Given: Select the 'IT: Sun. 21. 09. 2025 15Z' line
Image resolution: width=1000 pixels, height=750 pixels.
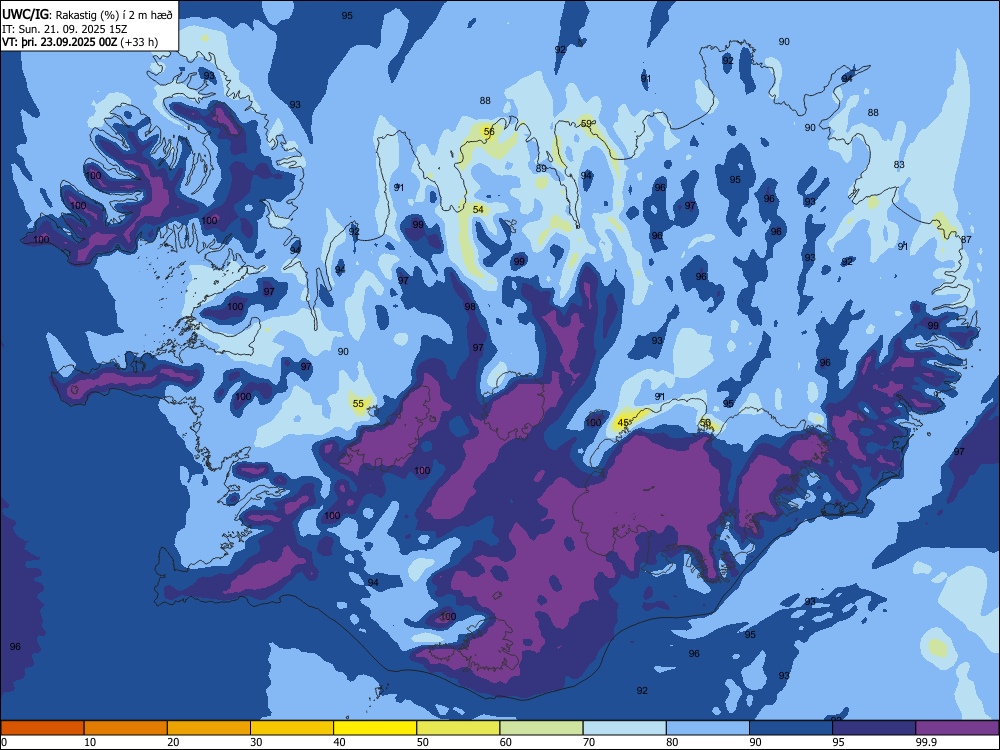Looking at the screenshot, I should [64, 29].
